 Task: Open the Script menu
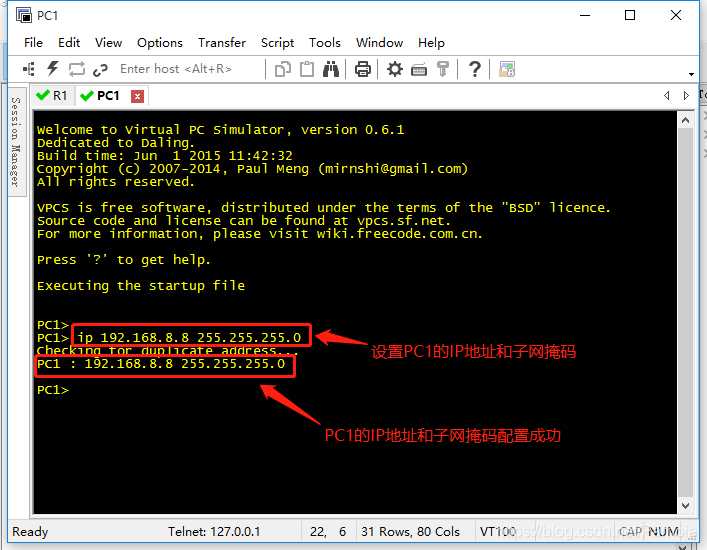click(x=277, y=43)
